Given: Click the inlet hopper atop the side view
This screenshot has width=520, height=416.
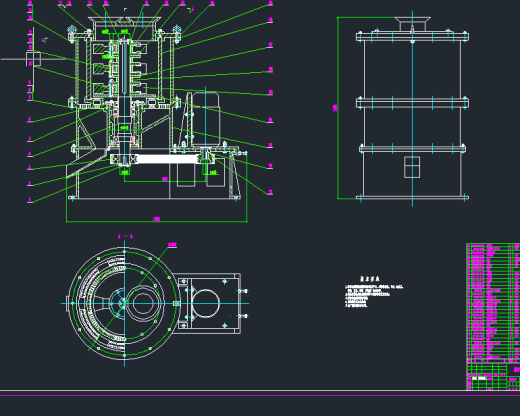Looking at the screenshot, I should click(x=413, y=24).
